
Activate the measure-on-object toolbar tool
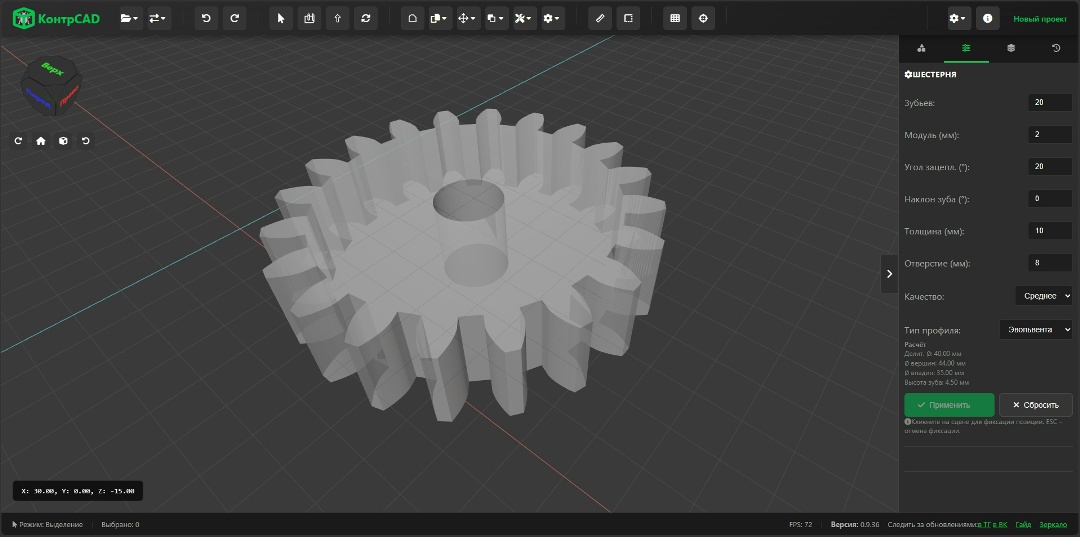pyautogui.click(x=309, y=19)
